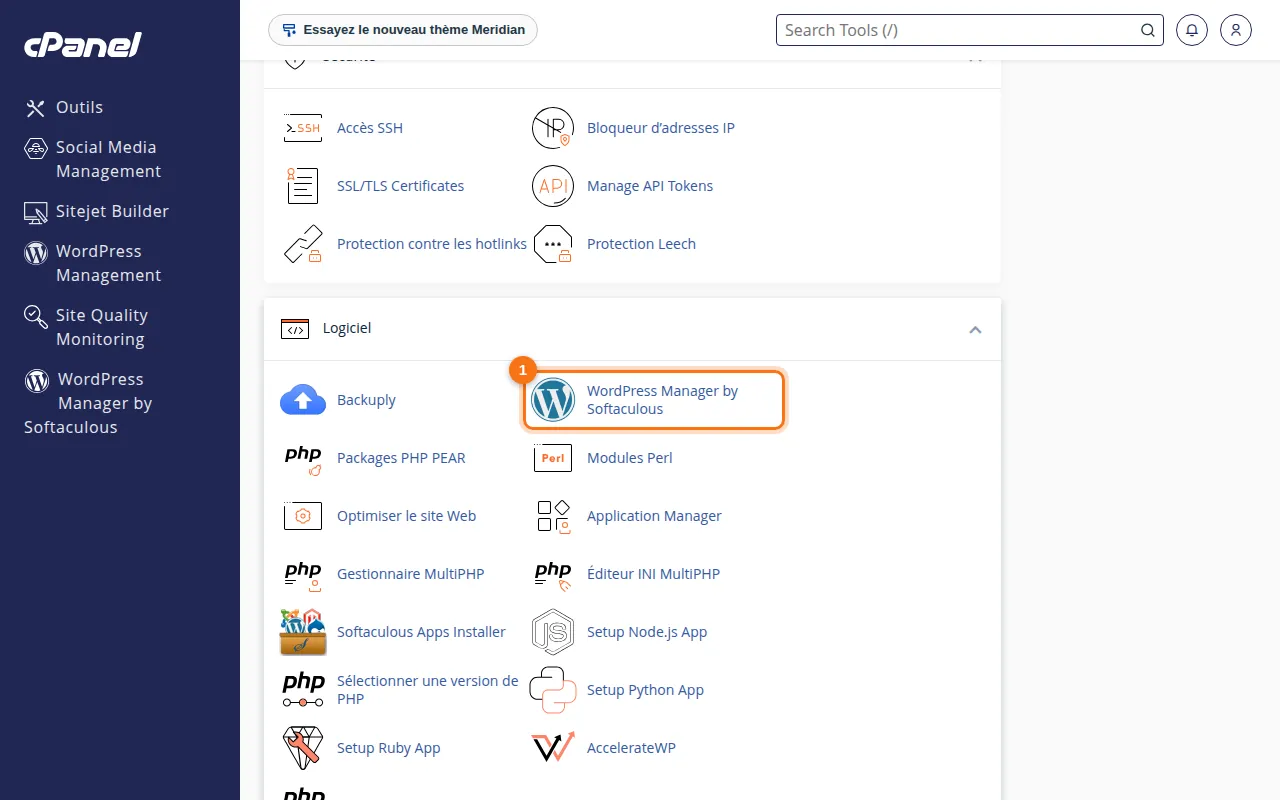Click the search magnifier in Search Tools
This screenshot has width=1280, height=800.
coord(1148,30)
